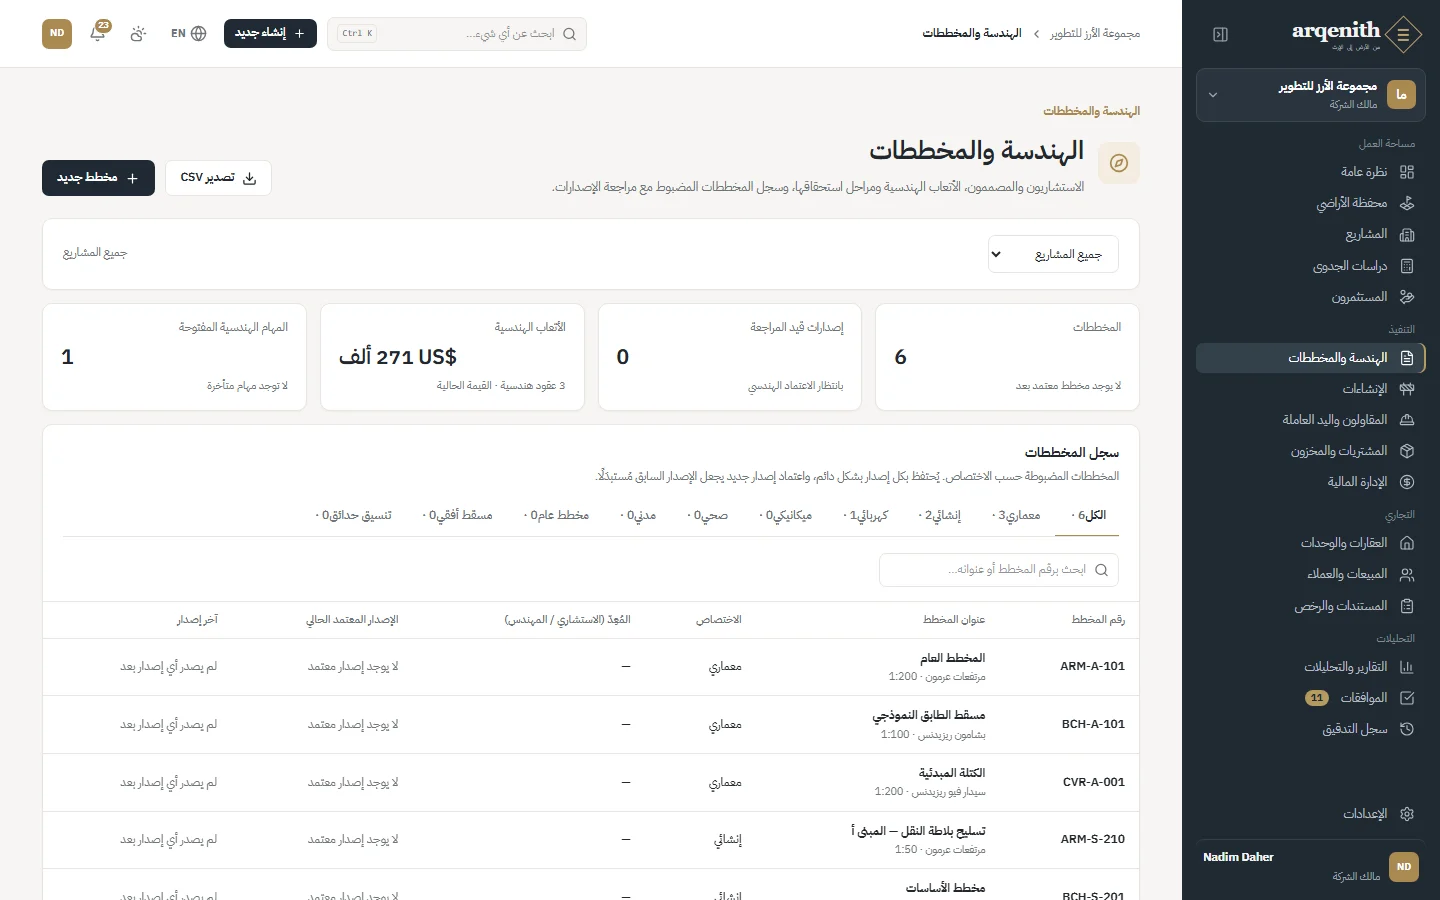
Task: Click الاختصاص column header
Action: (719, 620)
